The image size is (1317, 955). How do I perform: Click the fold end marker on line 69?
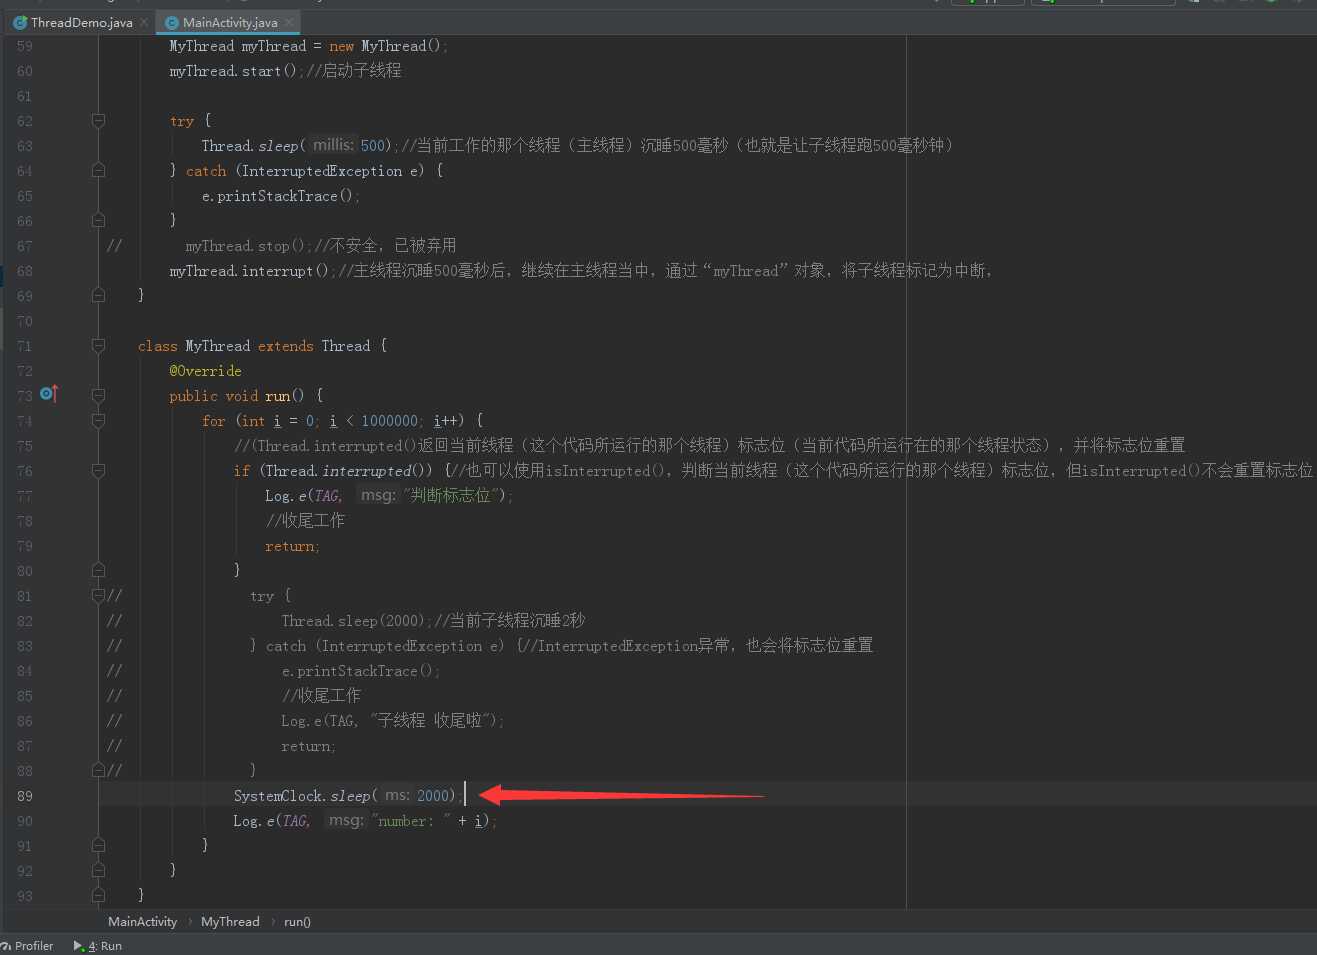tap(98, 295)
